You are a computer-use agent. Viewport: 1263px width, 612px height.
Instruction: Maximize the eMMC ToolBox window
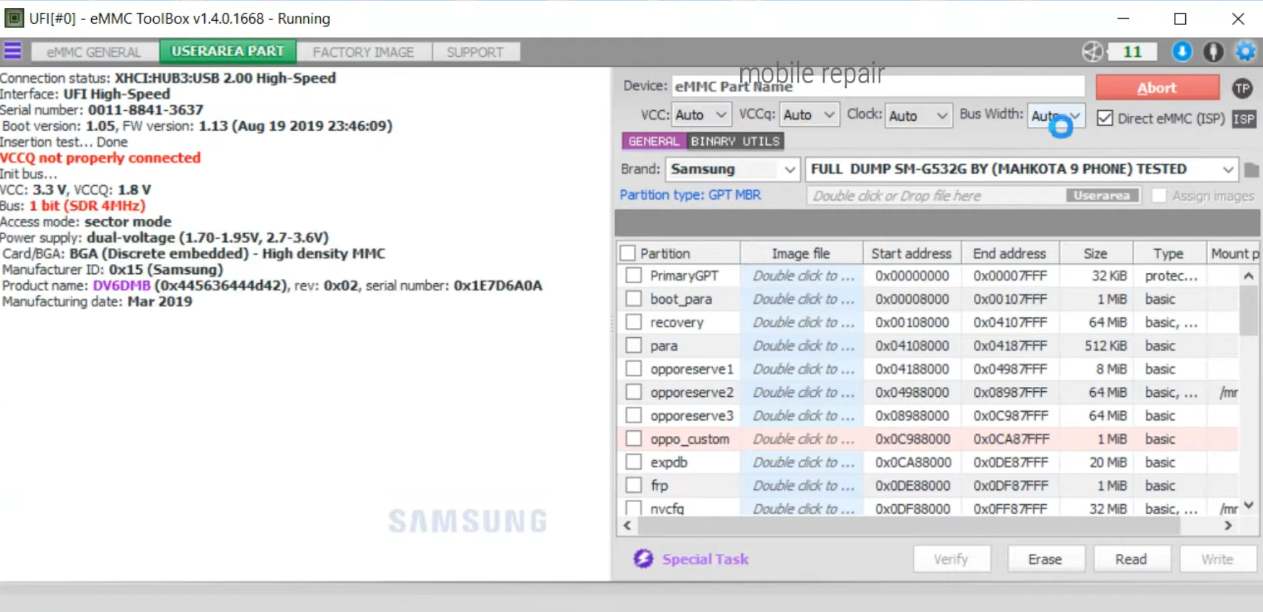tap(1180, 18)
